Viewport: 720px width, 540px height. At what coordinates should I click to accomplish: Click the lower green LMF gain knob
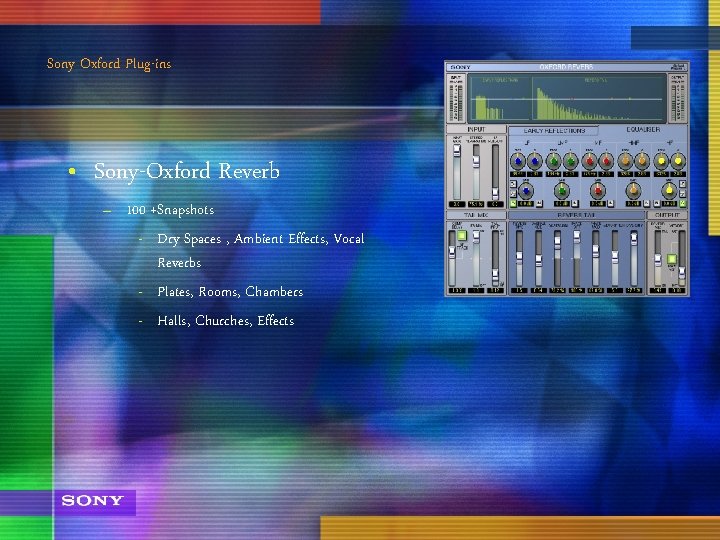(562, 191)
